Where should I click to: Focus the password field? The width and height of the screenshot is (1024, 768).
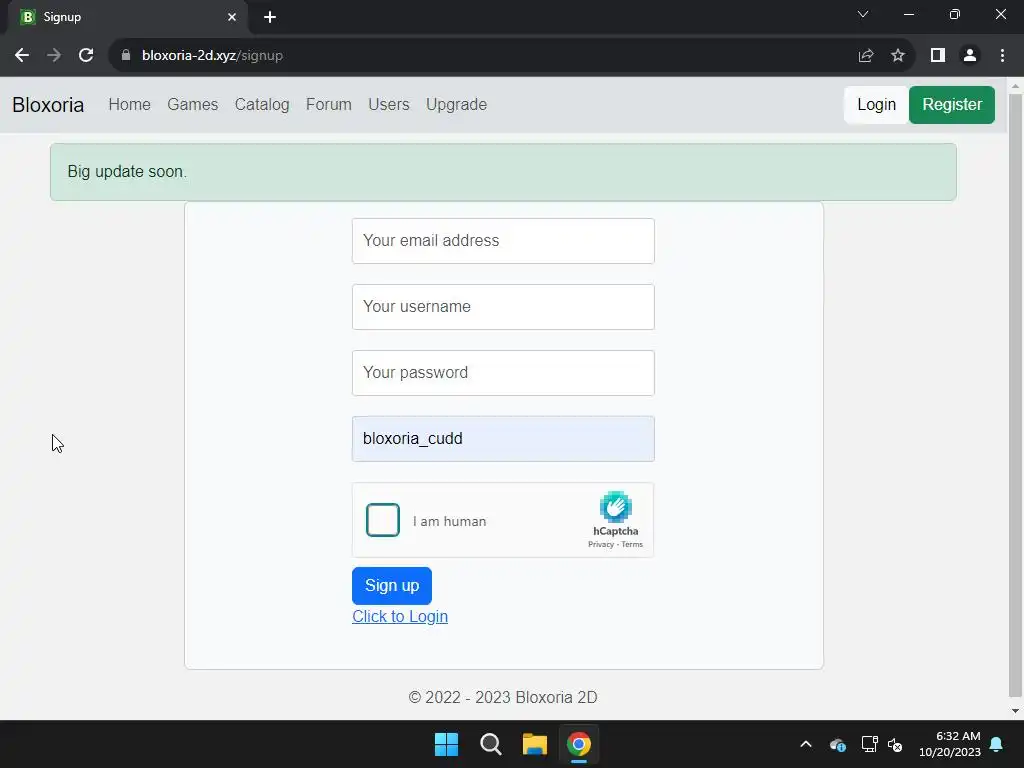[503, 373]
